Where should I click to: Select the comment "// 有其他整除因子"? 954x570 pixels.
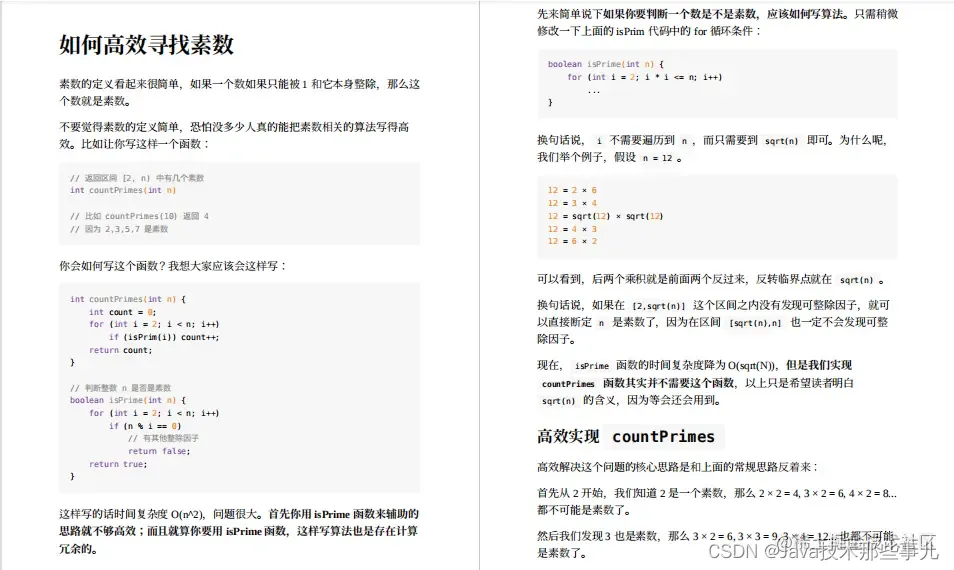click(x=163, y=438)
